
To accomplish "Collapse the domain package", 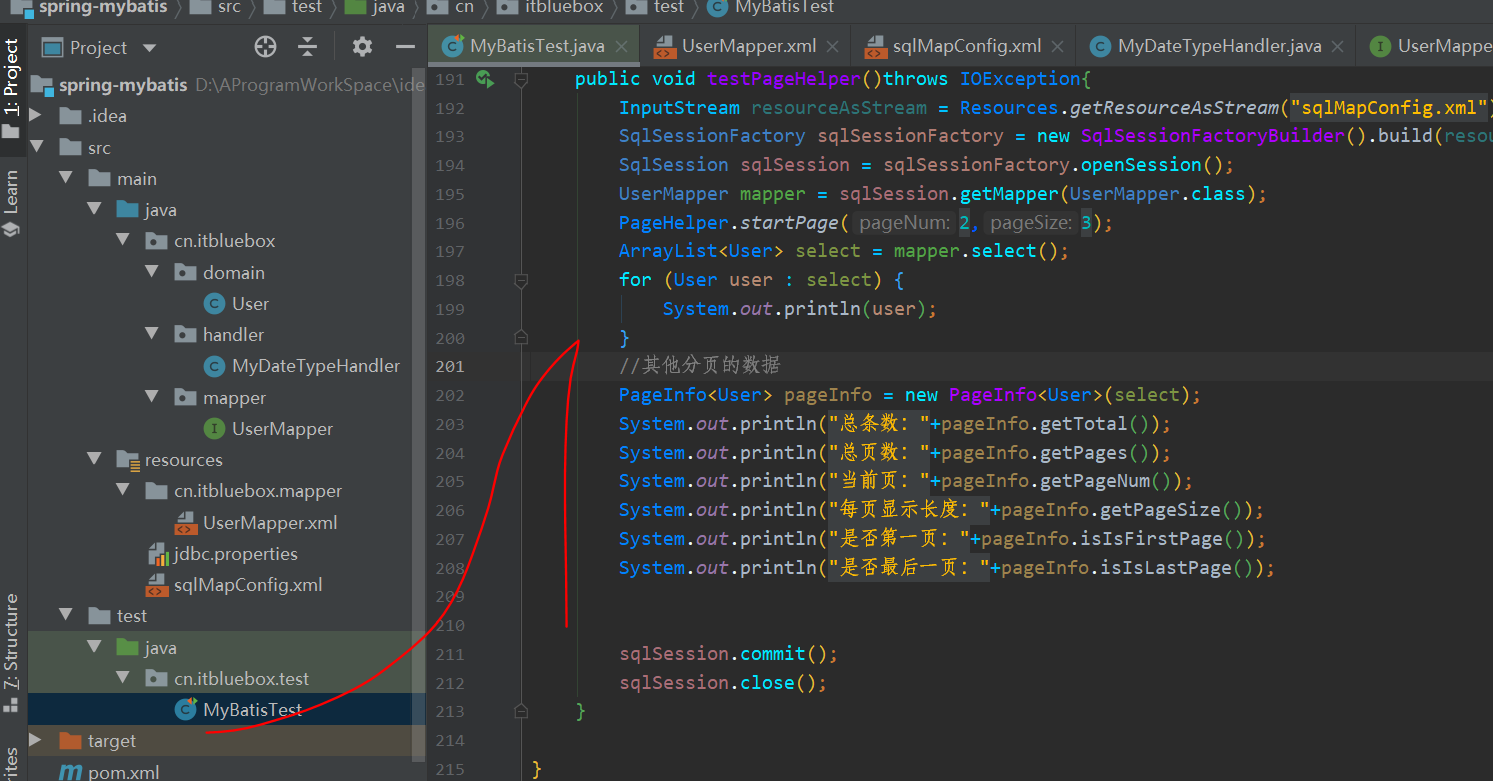I will pos(153,272).
